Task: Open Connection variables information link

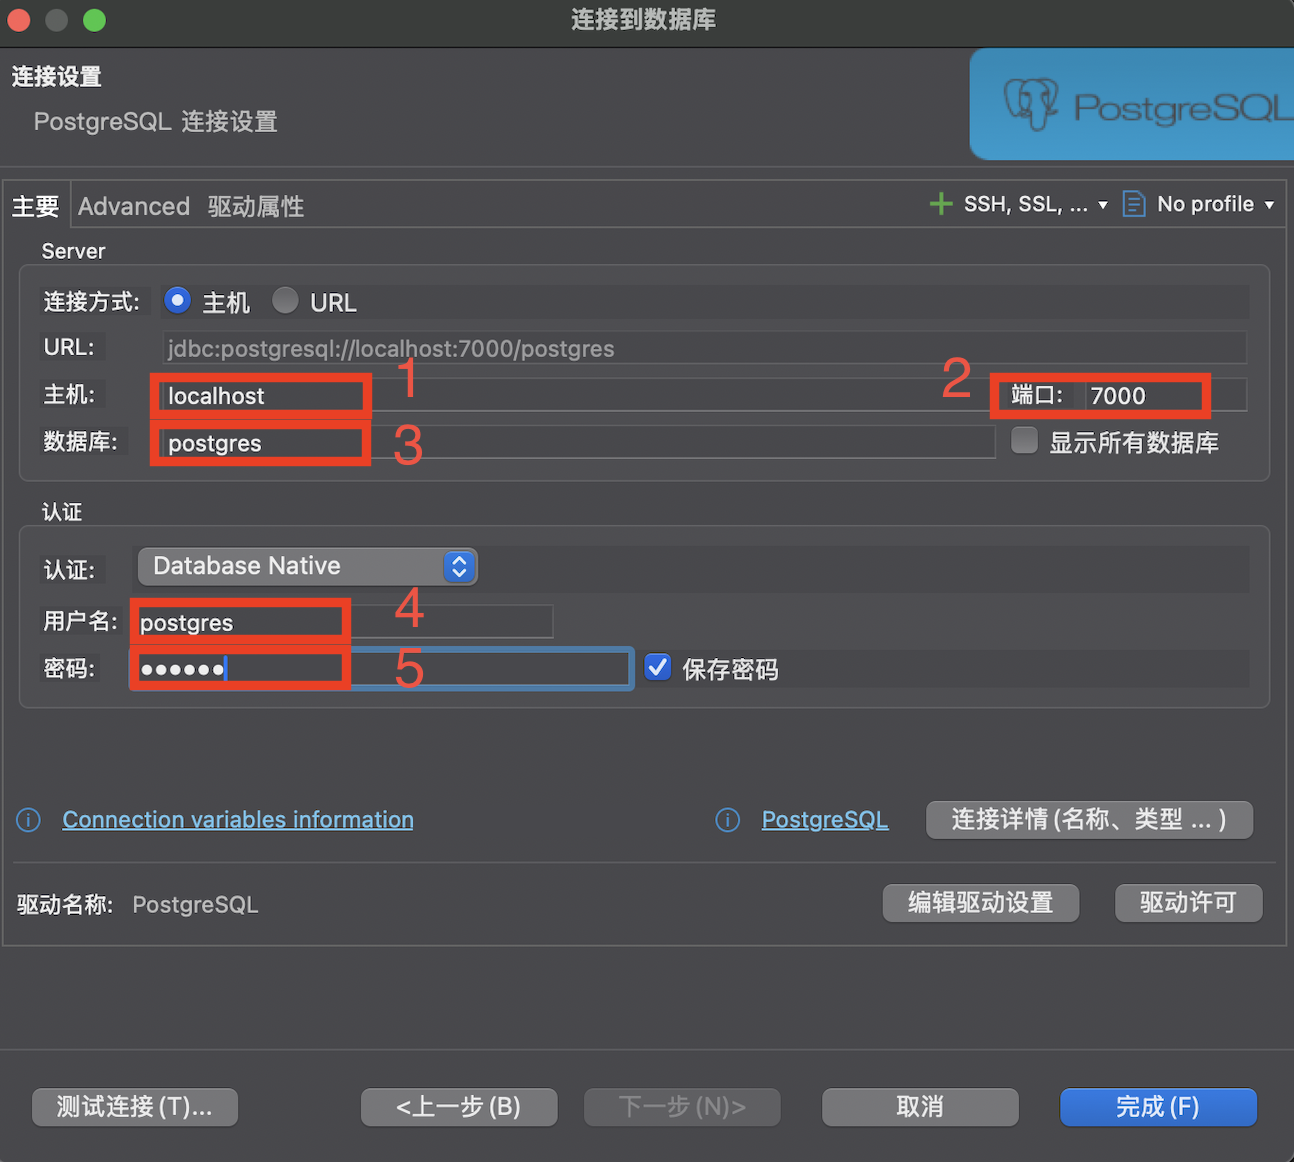Action: [x=237, y=820]
